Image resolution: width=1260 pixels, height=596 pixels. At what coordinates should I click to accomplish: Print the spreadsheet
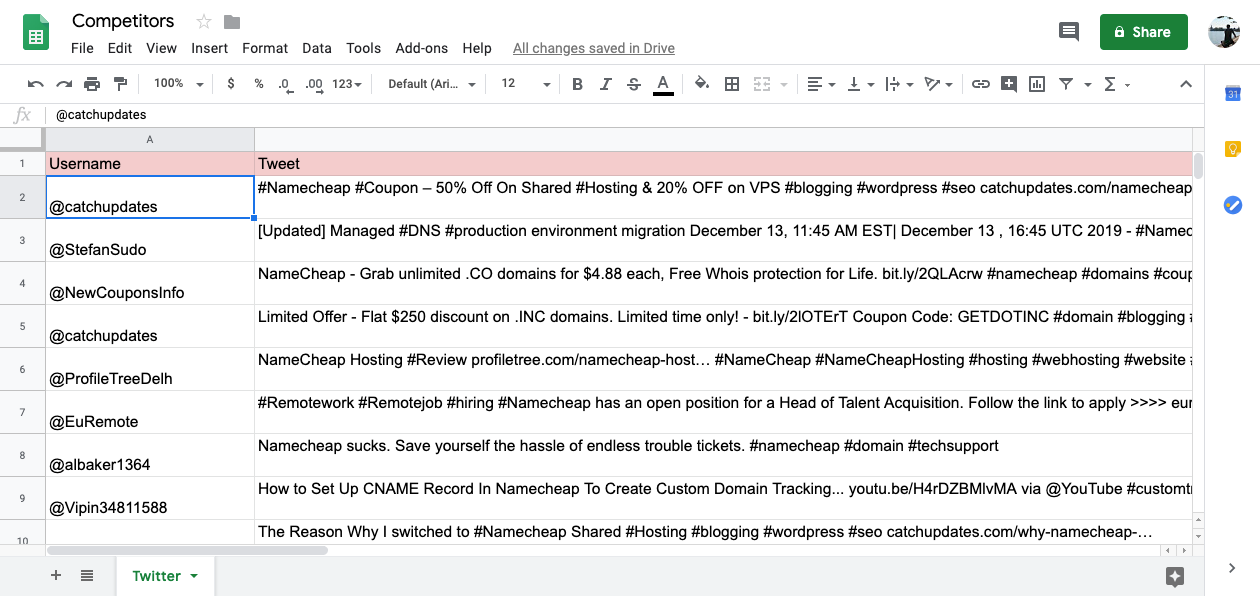(92, 84)
